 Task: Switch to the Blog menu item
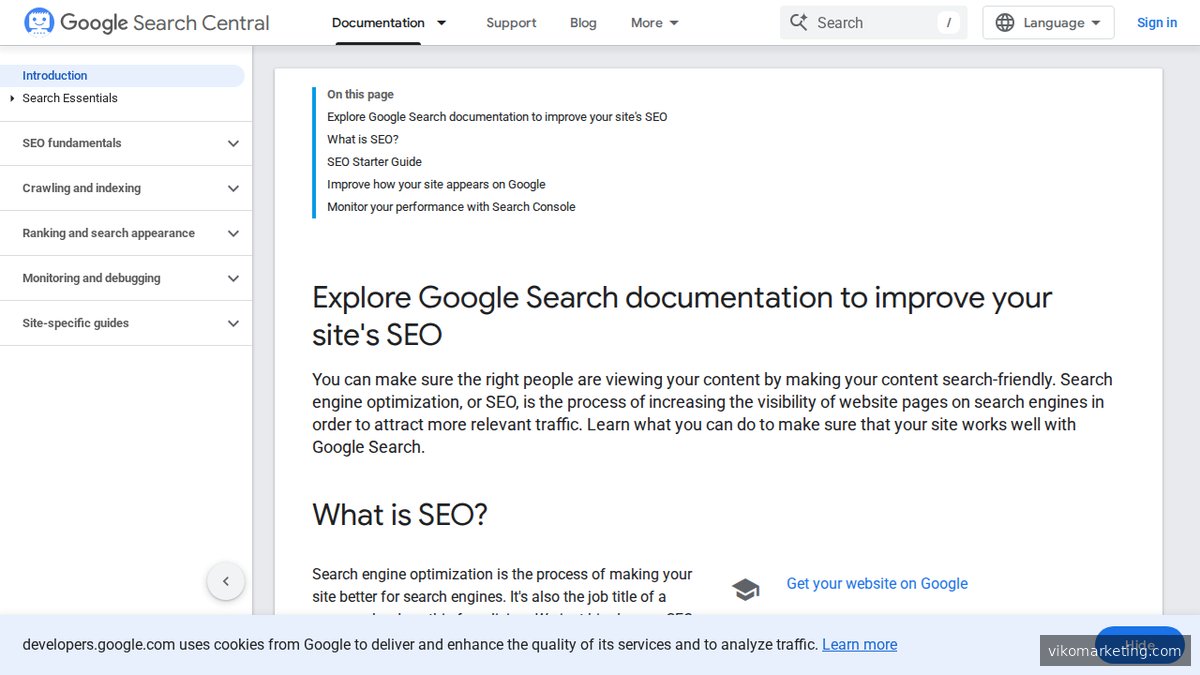(583, 22)
